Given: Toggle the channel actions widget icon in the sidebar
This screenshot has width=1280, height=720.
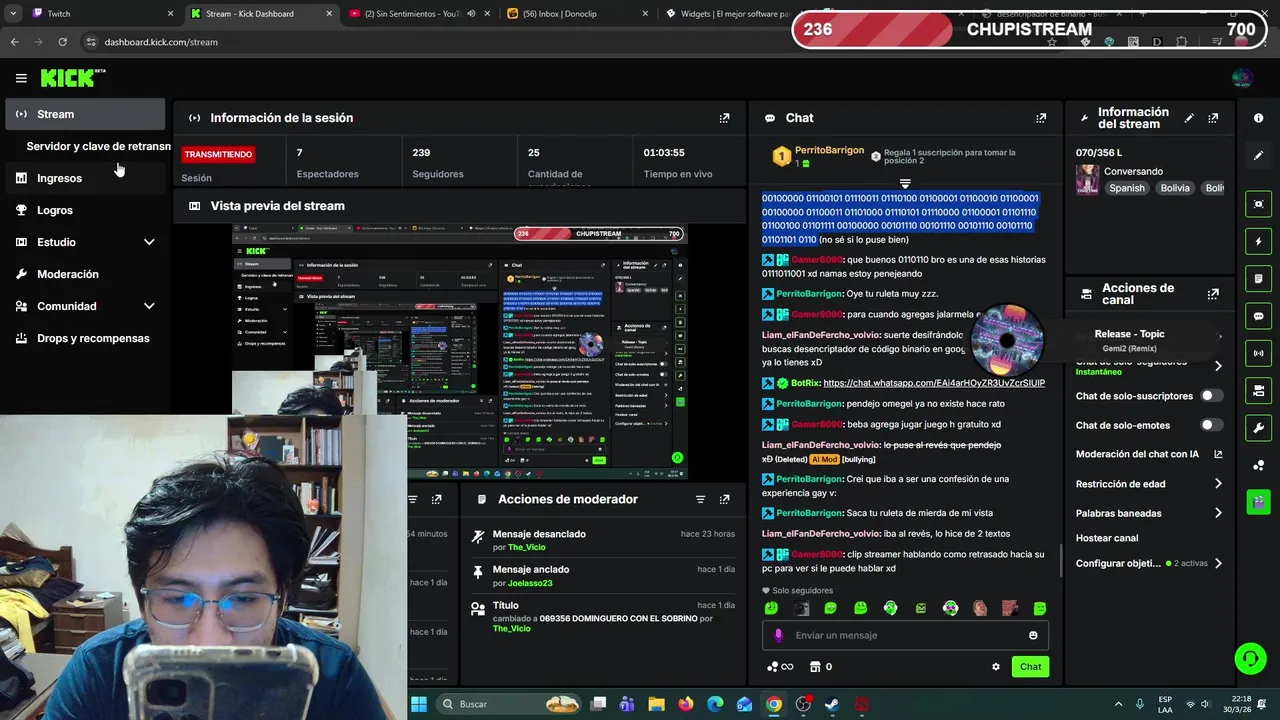Looking at the screenshot, I should (x=1258, y=390).
